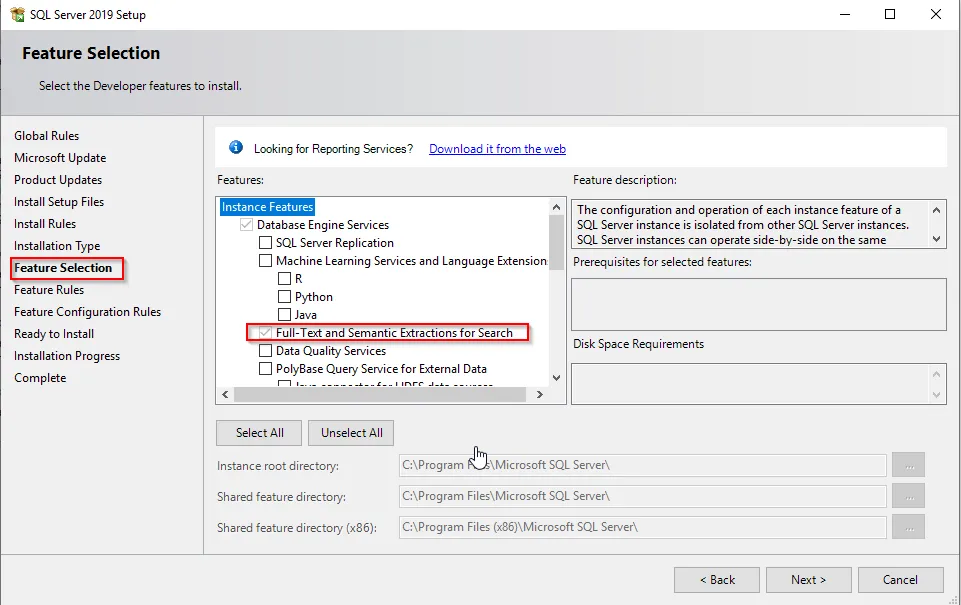Viewport: 961px width, 605px height.
Task: Open the Product Updates step
Action: click(x=58, y=180)
